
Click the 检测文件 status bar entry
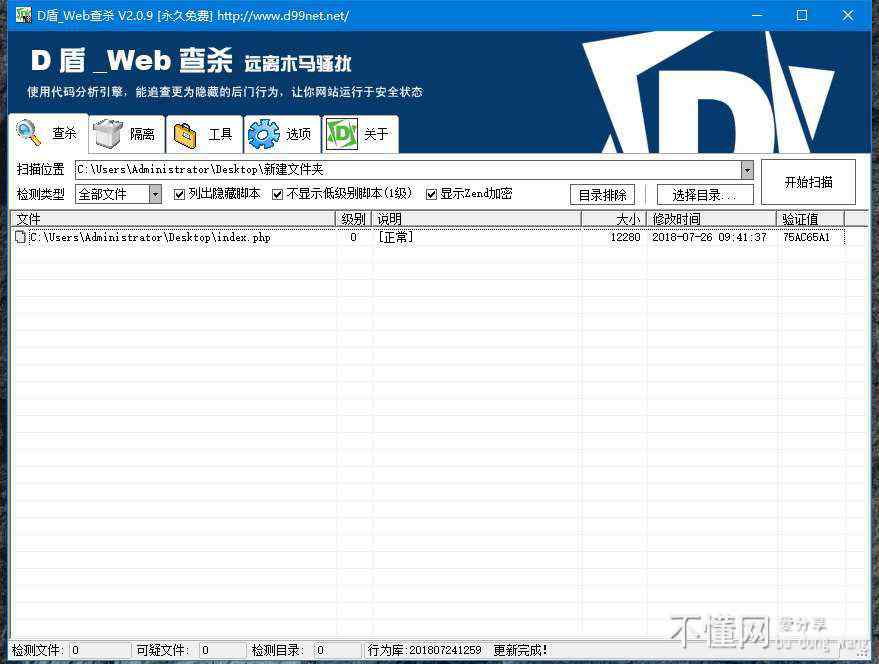pyautogui.click(x=70, y=650)
